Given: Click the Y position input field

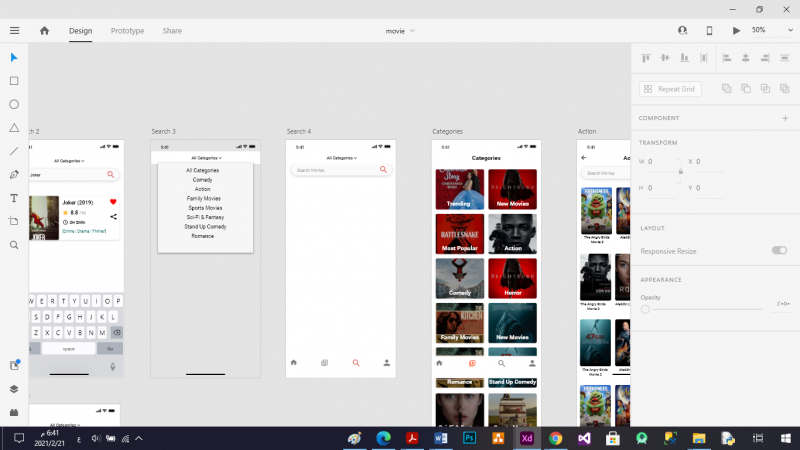Looking at the screenshot, I should point(711,188).
